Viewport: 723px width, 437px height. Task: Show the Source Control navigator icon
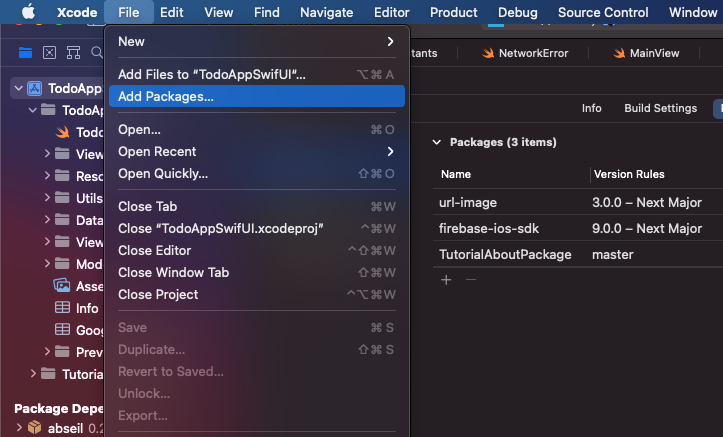49,53
